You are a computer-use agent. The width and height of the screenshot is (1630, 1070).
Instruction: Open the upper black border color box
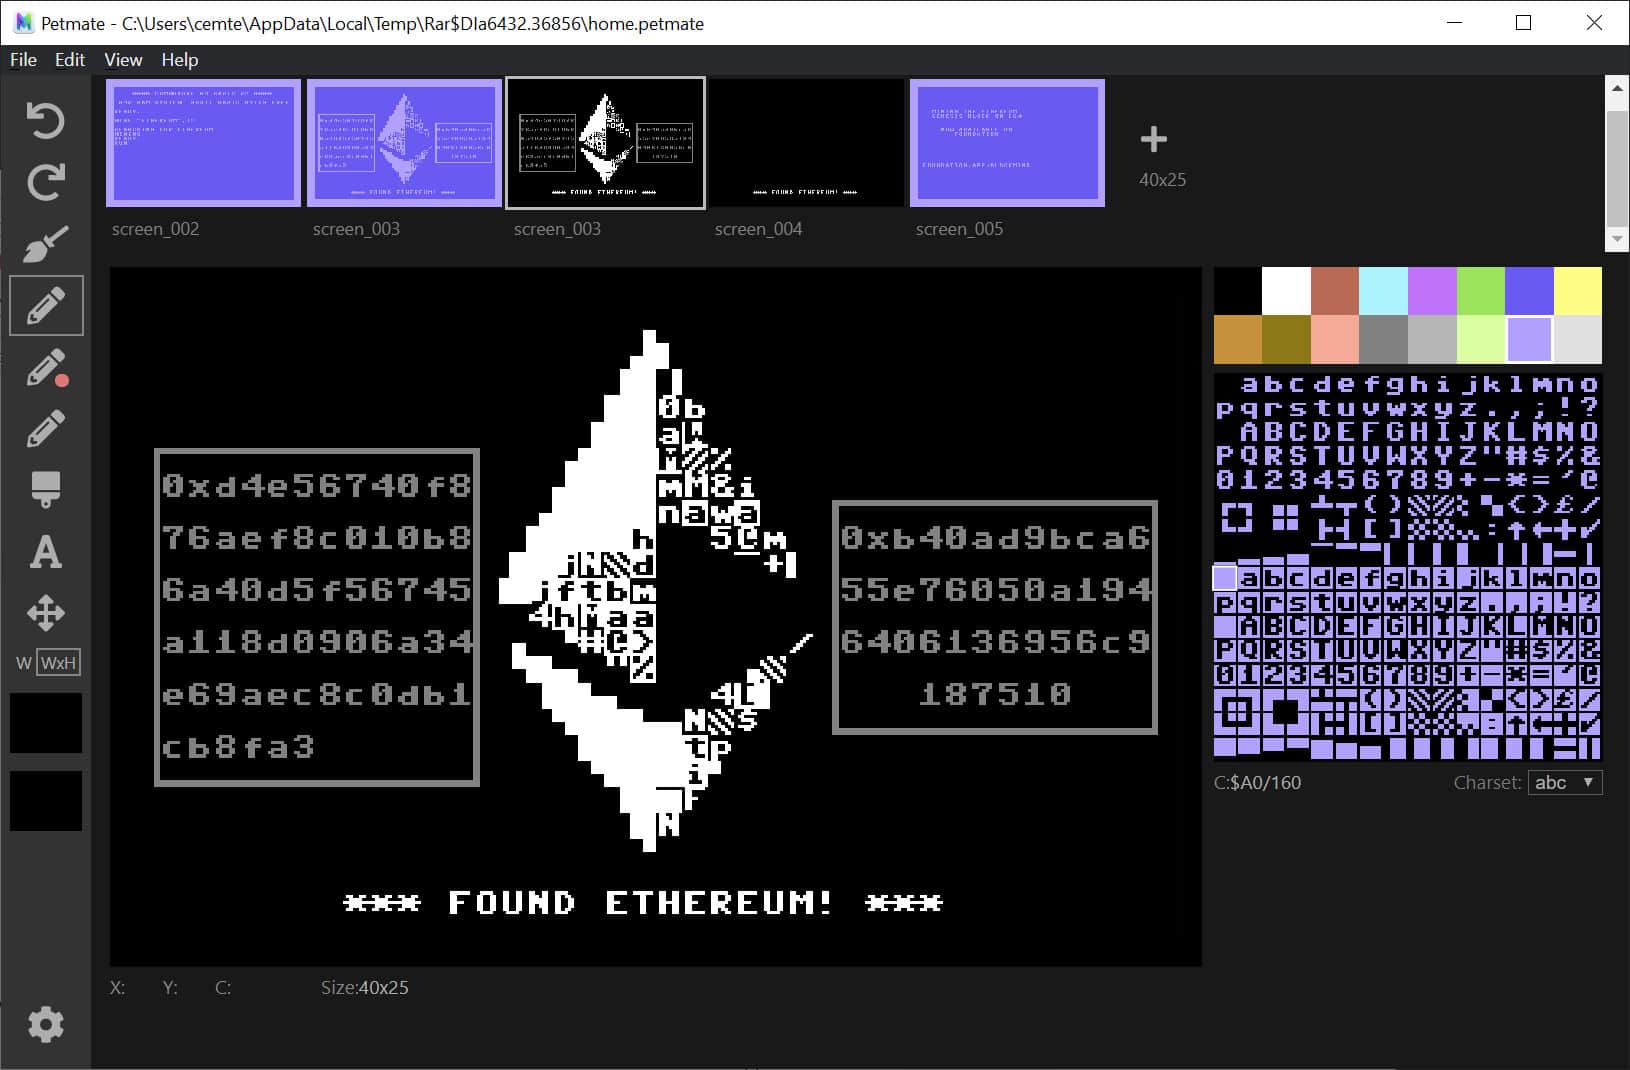[x=46, y=723]
